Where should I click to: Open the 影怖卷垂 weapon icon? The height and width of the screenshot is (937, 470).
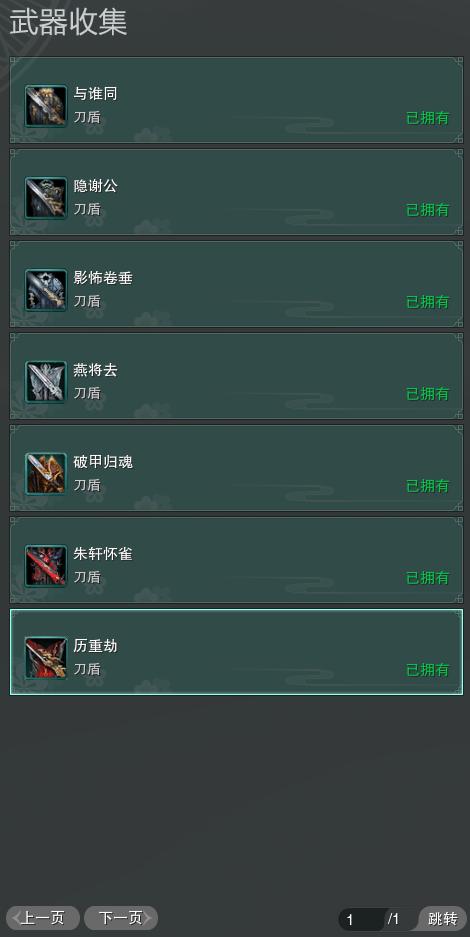tap(46, 290)
